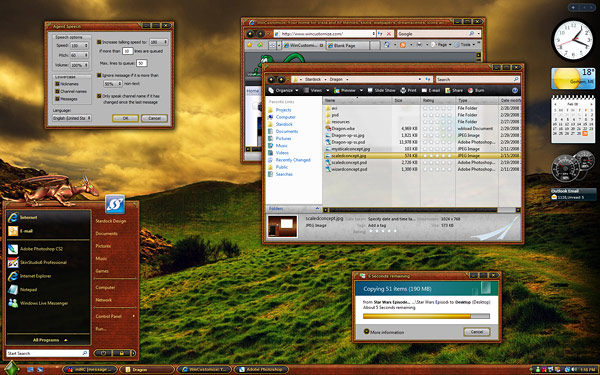Open the talking speed value dropdown
600x375 pixels.
pyautogui.click(x=158, y=42)
